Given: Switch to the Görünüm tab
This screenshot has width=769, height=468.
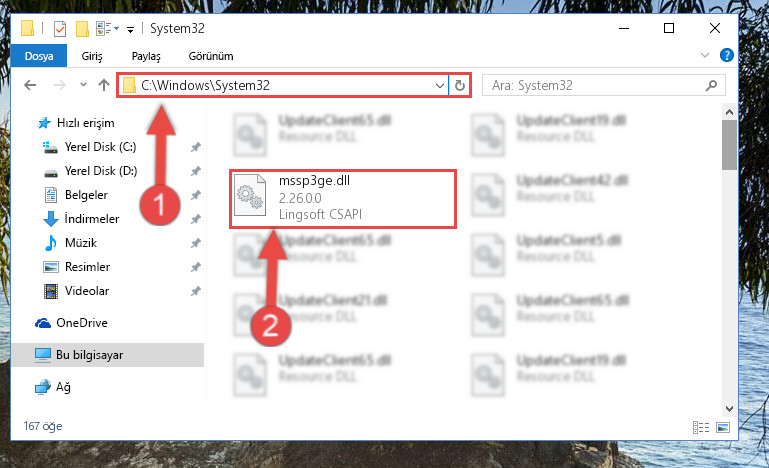Looking at the screenshot, I should (x=211, y=56).
